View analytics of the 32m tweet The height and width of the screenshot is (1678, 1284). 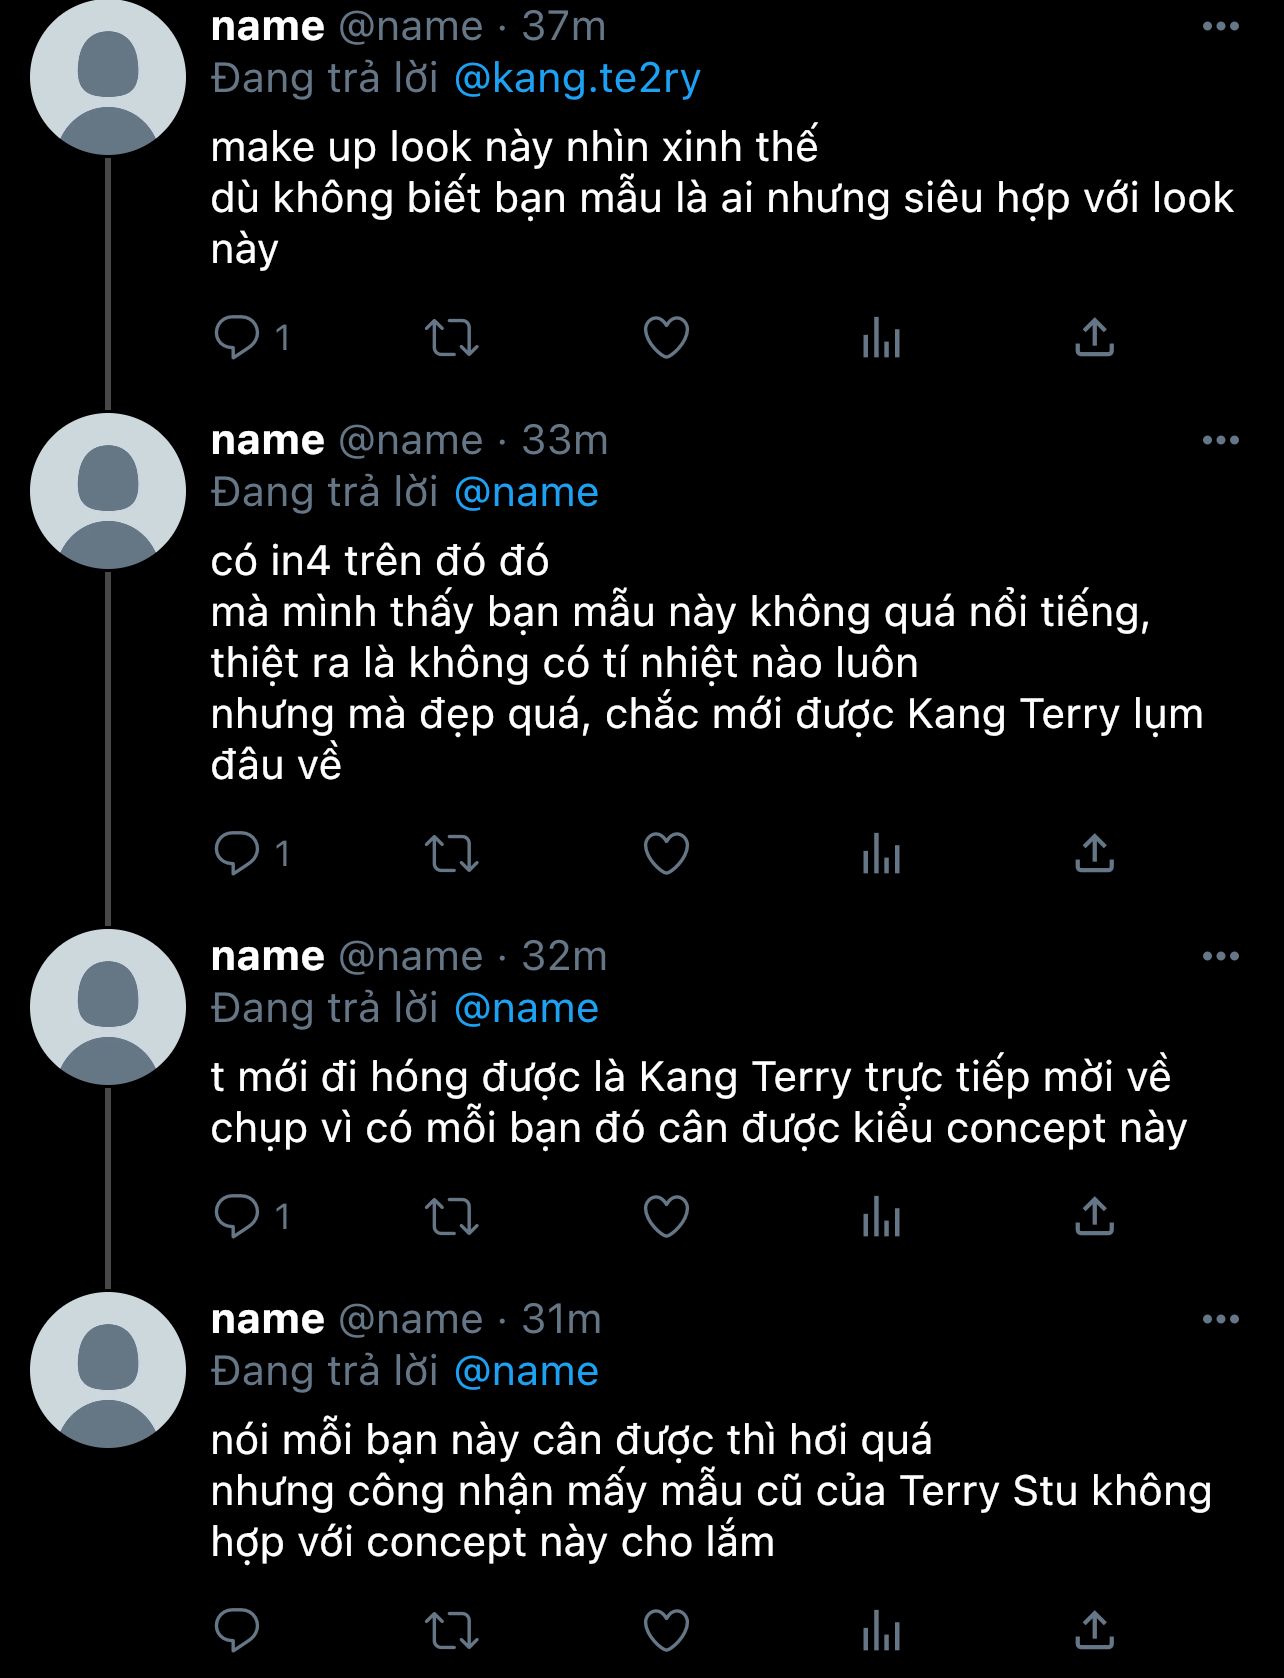881,1217
